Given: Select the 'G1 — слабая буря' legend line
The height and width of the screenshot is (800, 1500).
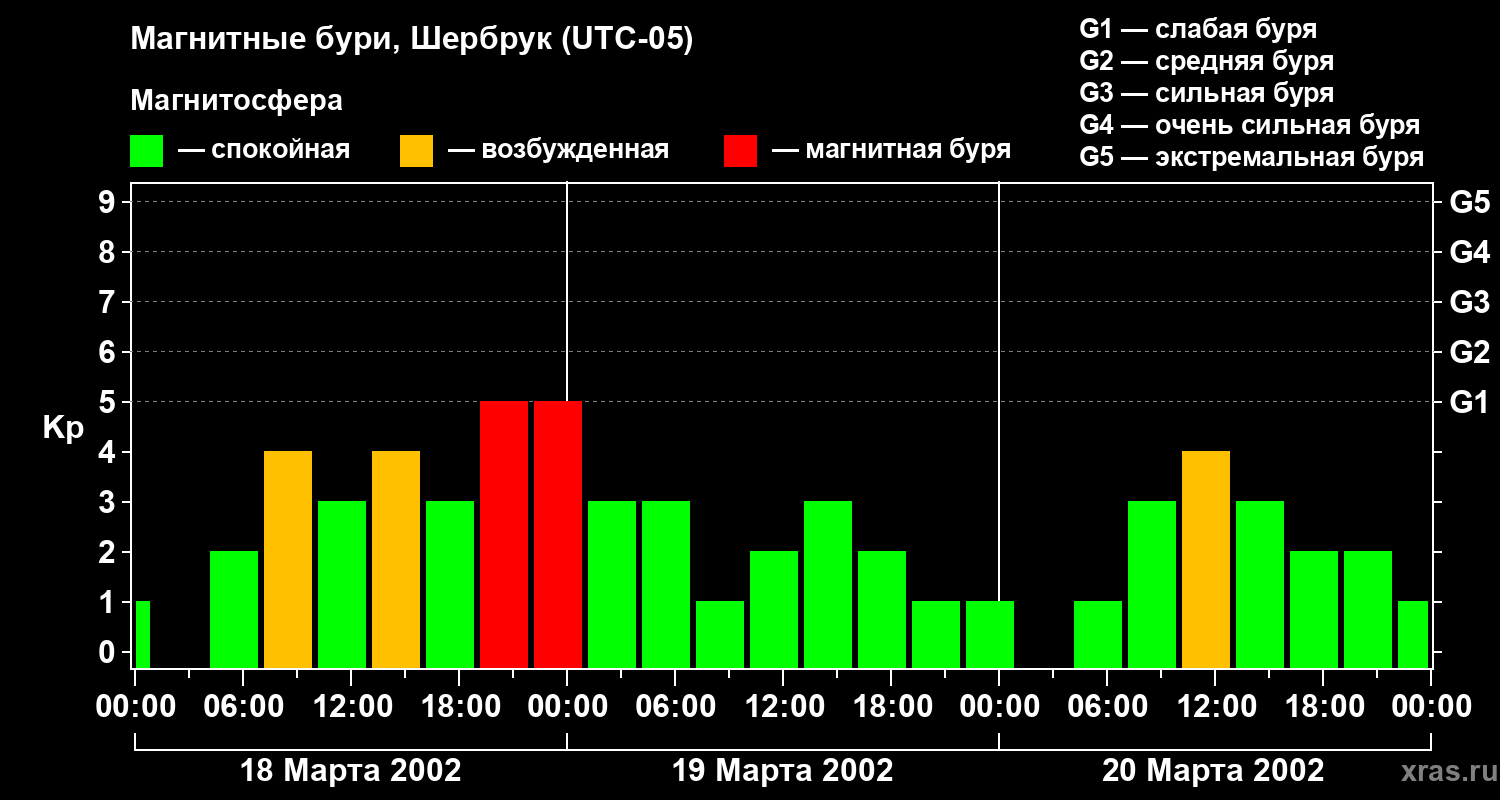Looking at the screenshot, I should pos(1198,29).
